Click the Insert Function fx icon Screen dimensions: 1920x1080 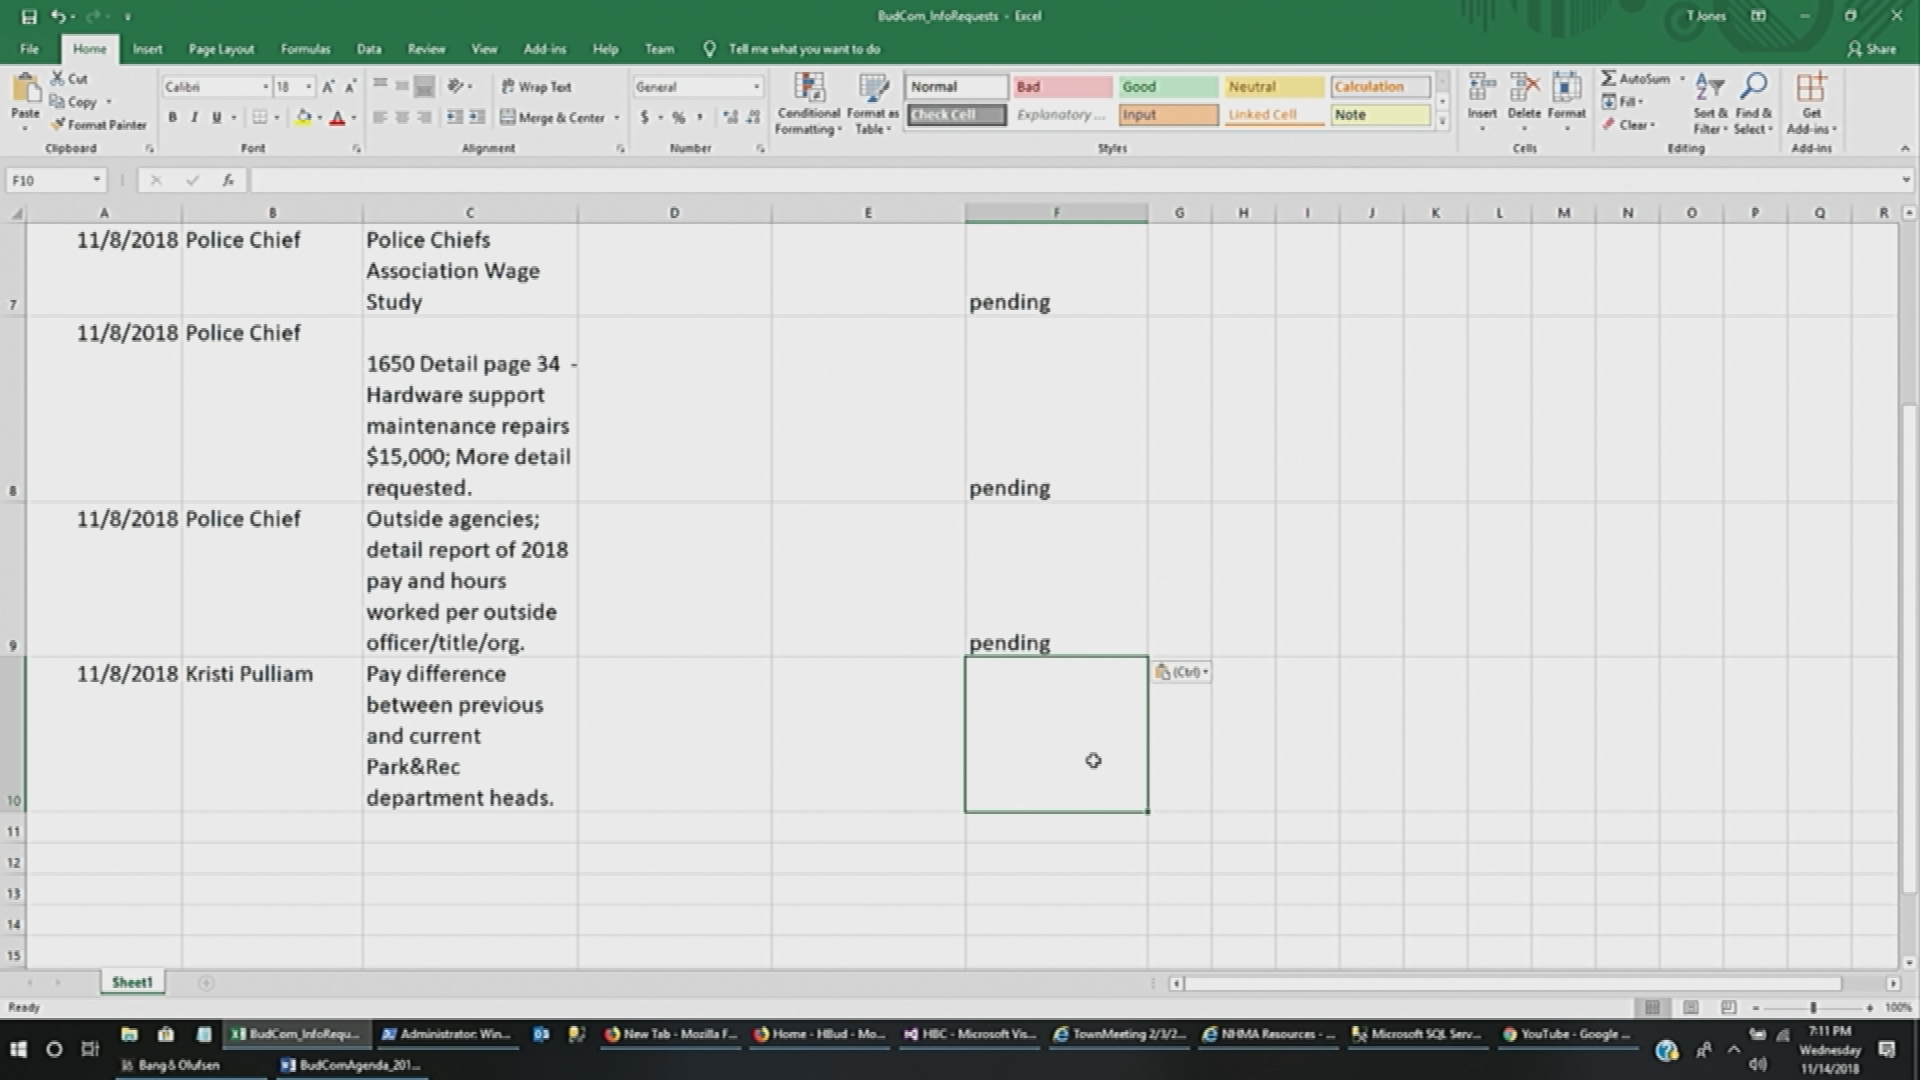tap(228, 180)
